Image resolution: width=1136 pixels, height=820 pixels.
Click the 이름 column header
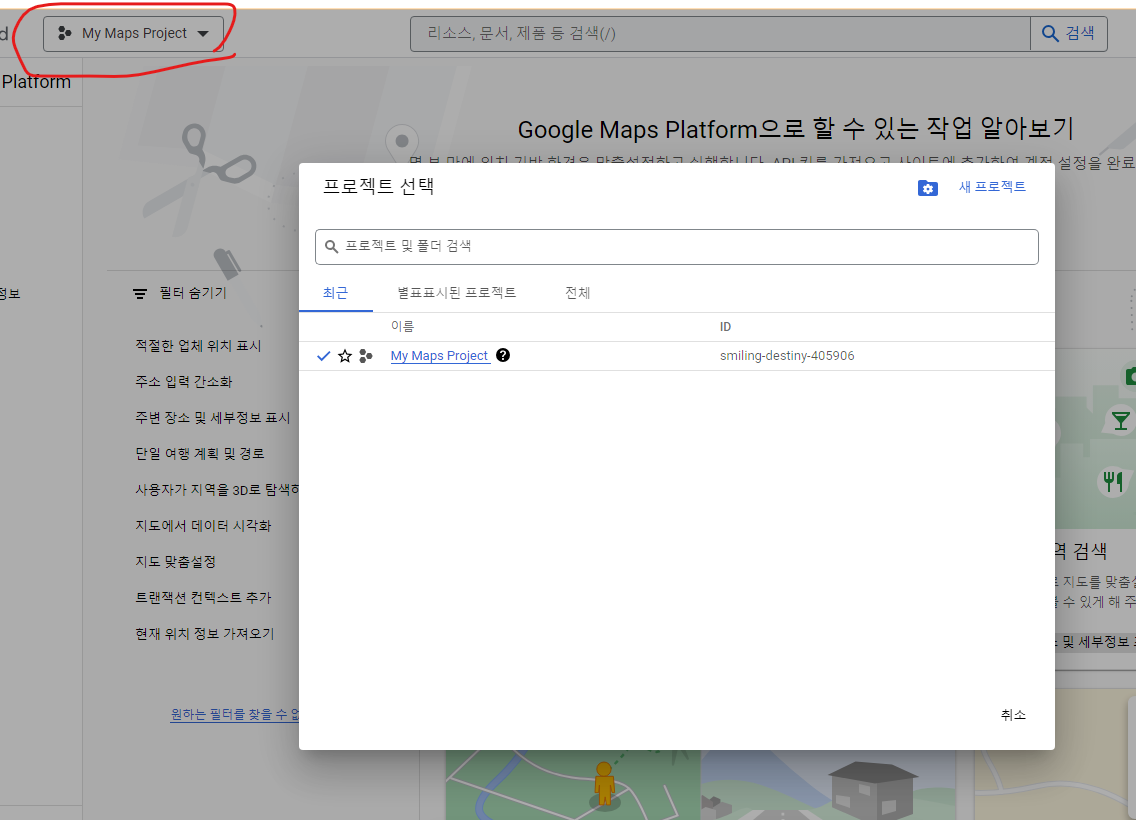point(403,327)
